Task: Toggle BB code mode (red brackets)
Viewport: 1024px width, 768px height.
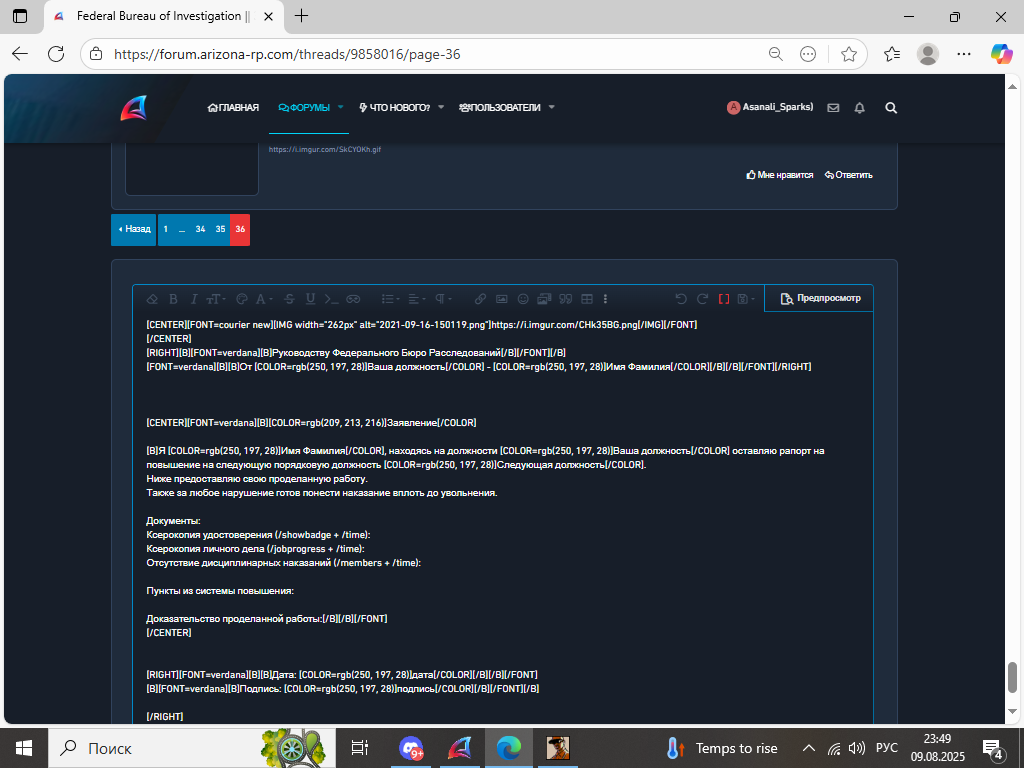Action: (724, 298)
